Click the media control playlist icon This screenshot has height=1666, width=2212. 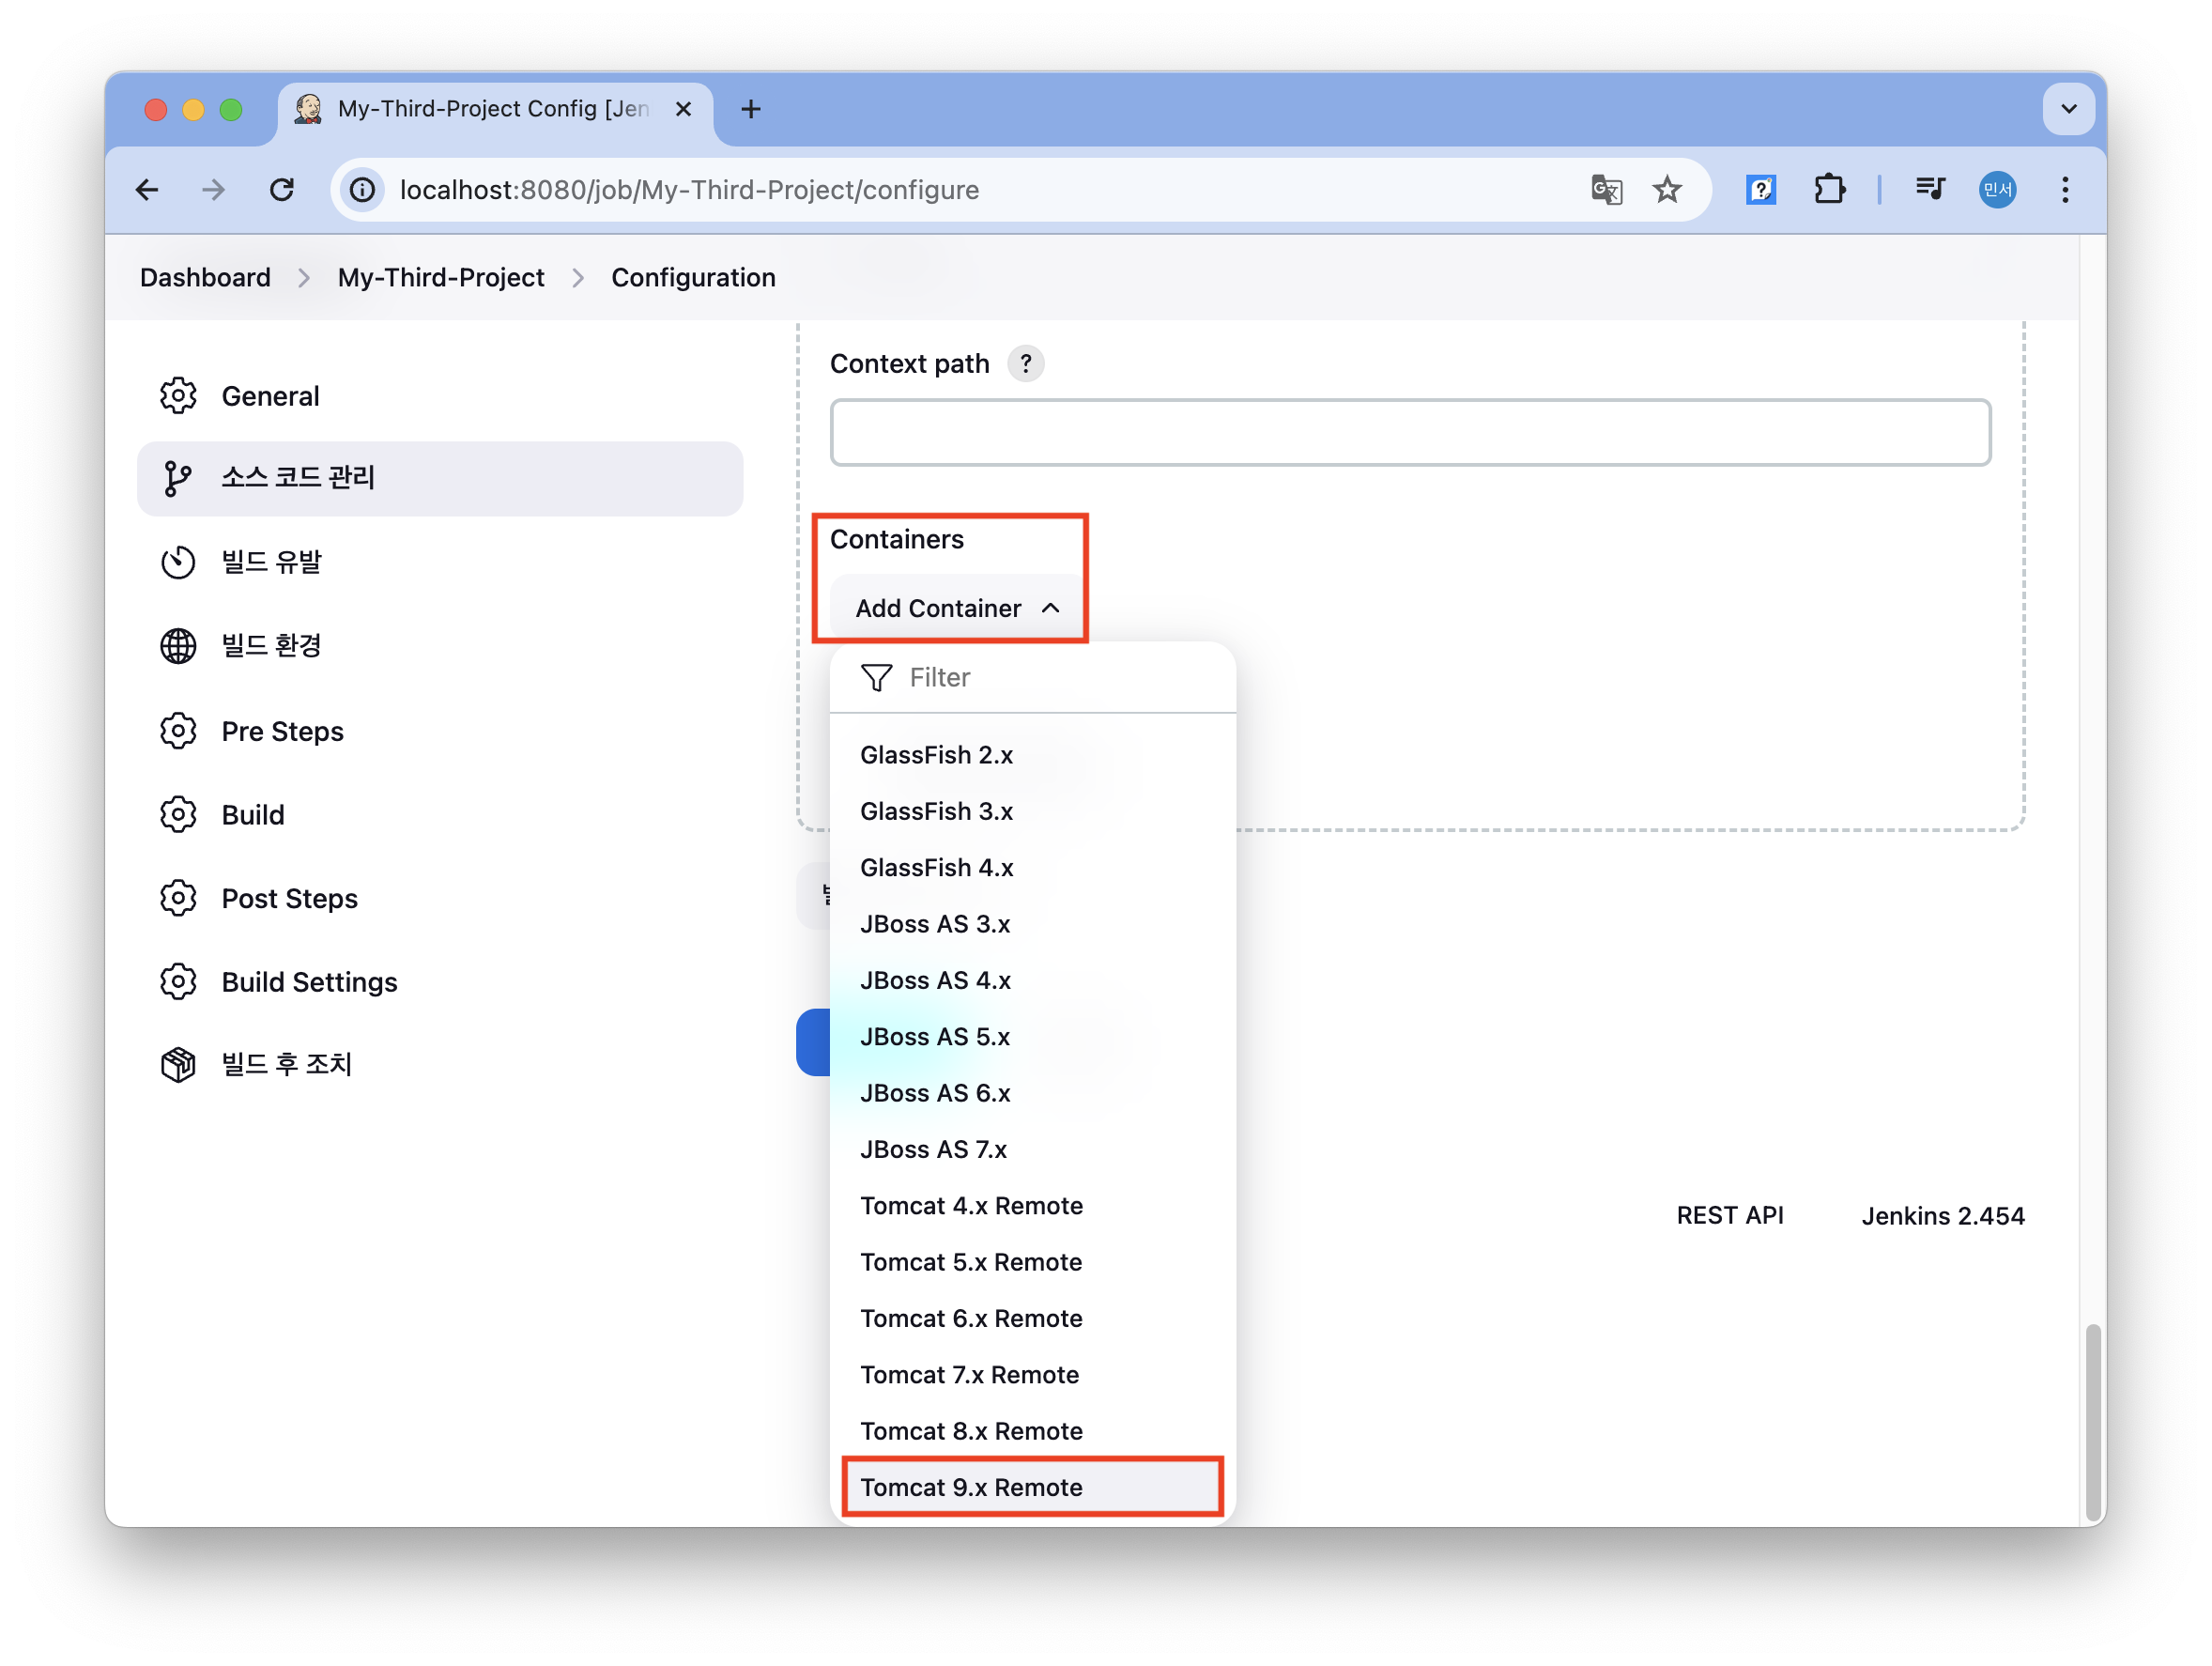pyautogui.click(x=1929, y=190)
